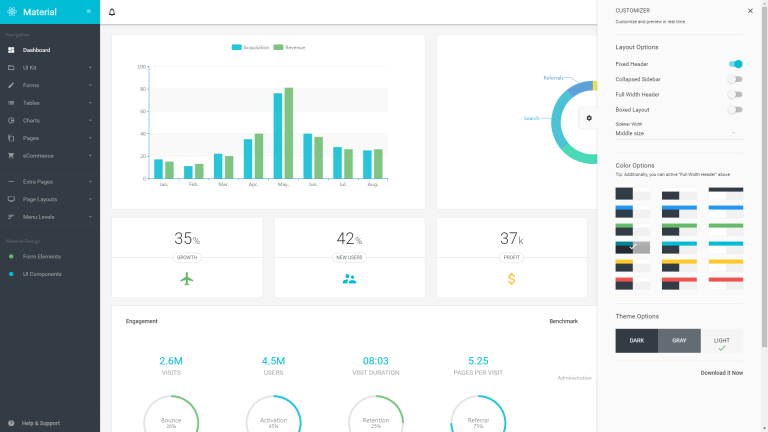768x432 pixels.
Task: Click the notification bell icon
Action: point(112,12)
